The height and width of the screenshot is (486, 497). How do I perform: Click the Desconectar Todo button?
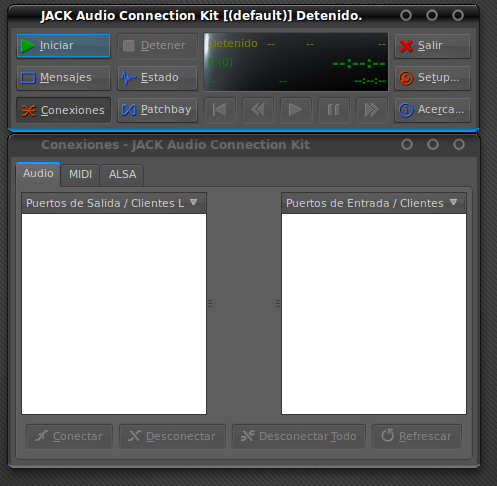click(299, 436)
